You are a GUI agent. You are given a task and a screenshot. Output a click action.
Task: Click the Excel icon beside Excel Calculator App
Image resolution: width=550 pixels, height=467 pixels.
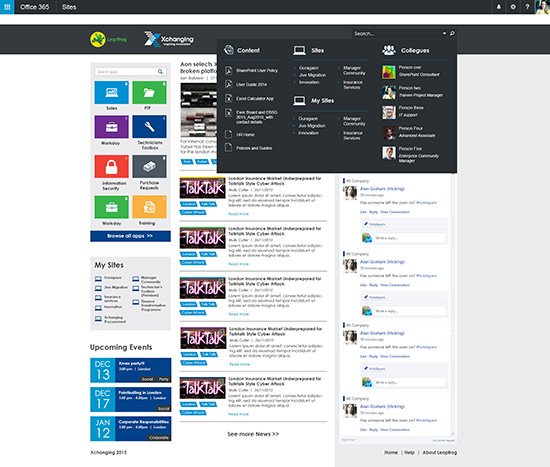pos(228,99)
